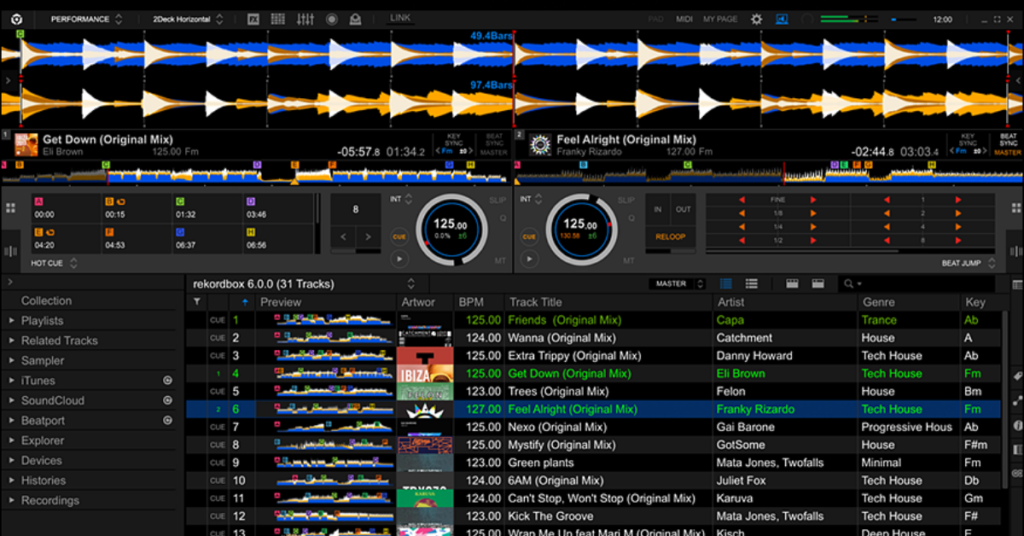Click the track filter funnel icon
Viewport: 1024px width, 536px height.
197,302
